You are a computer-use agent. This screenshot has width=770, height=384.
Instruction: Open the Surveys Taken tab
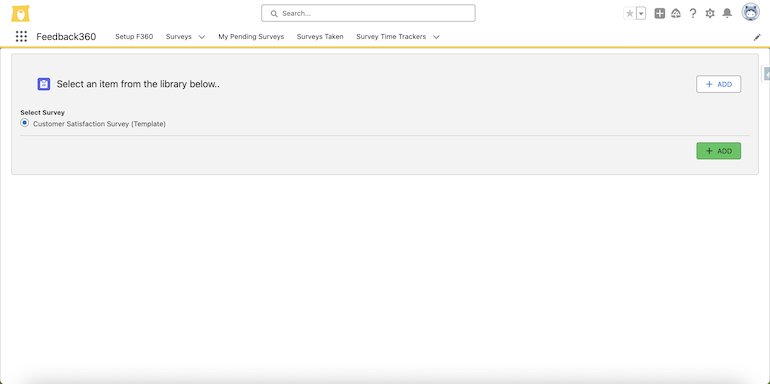pos(320,36)
